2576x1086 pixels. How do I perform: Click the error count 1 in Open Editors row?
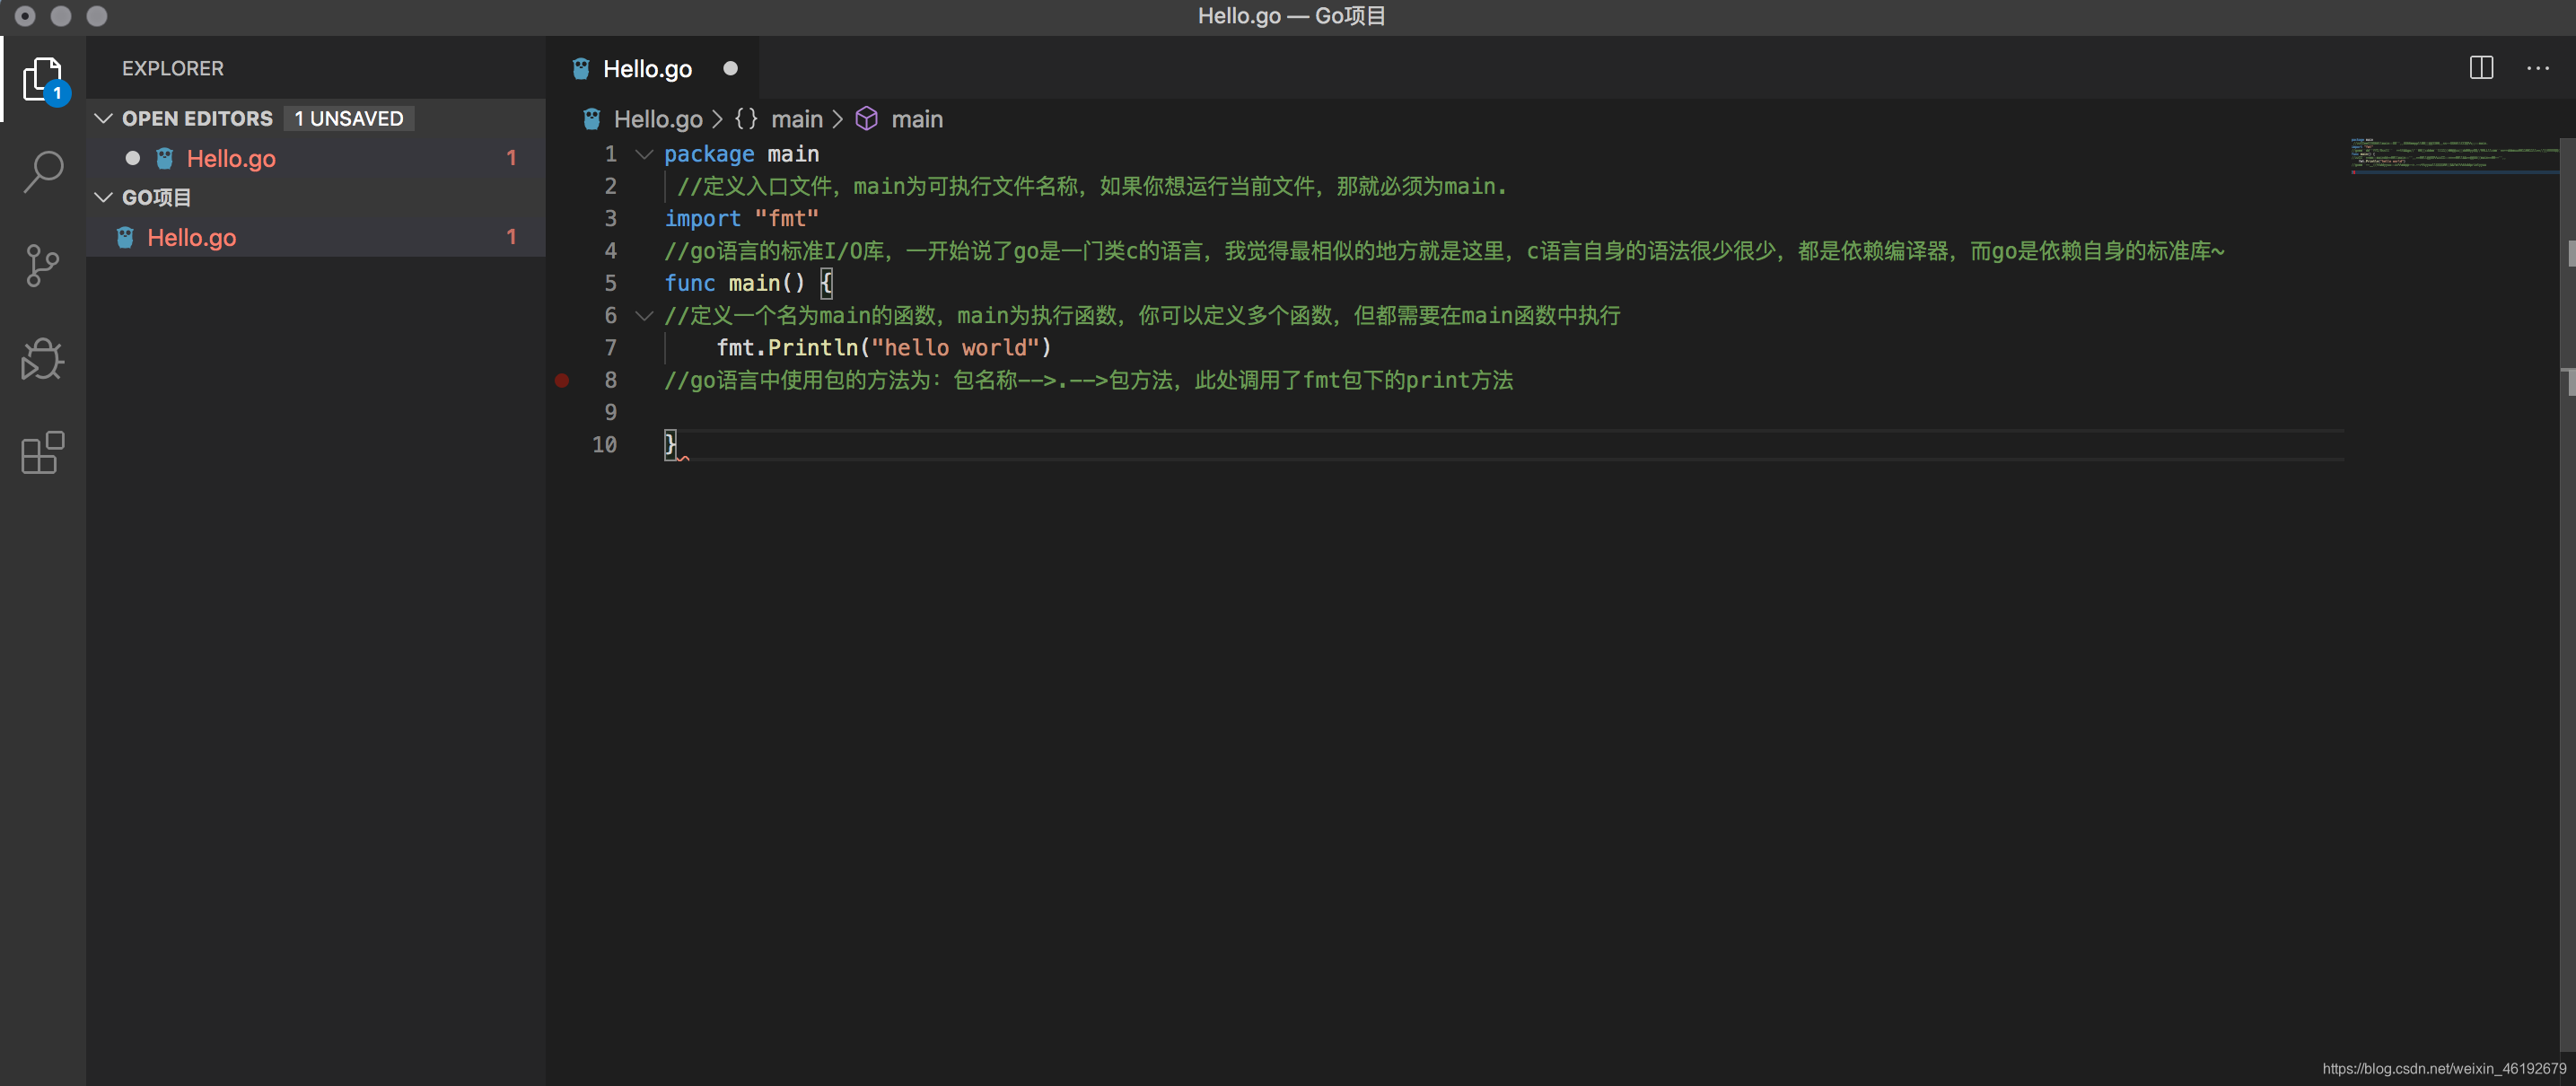tap(511, 158)
